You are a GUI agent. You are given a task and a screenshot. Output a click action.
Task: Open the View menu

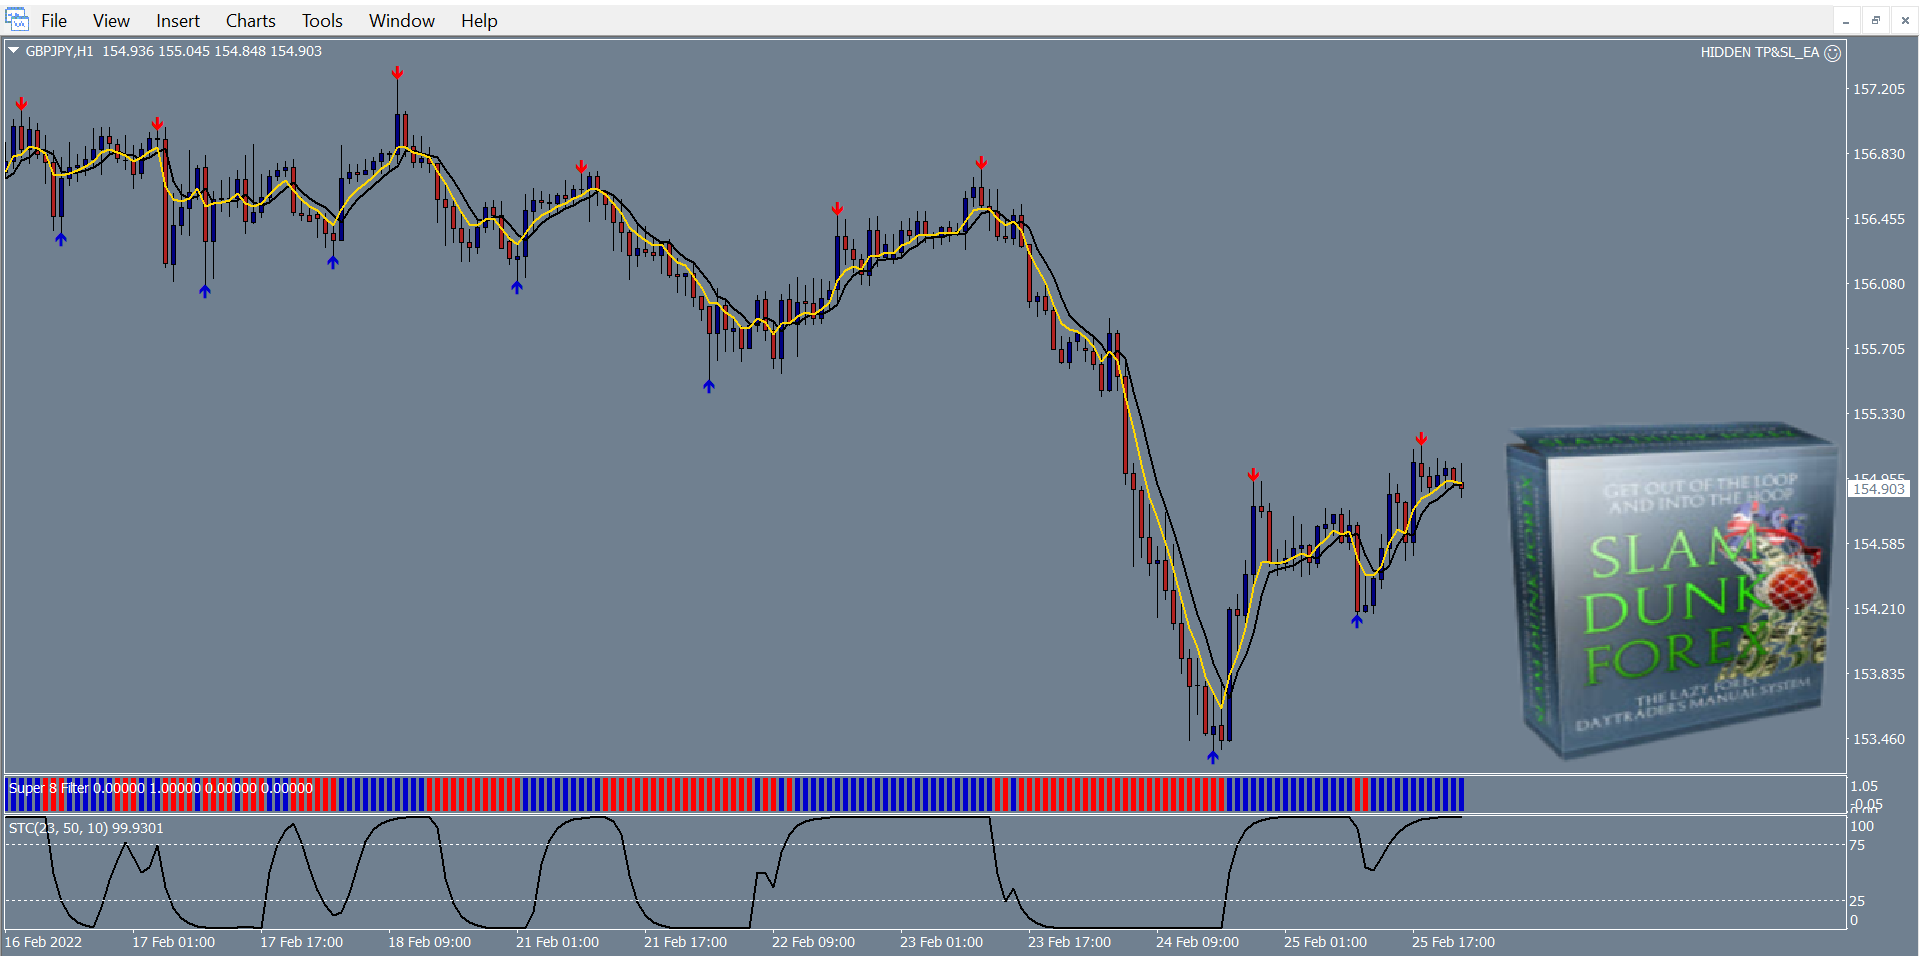[111, 21]
